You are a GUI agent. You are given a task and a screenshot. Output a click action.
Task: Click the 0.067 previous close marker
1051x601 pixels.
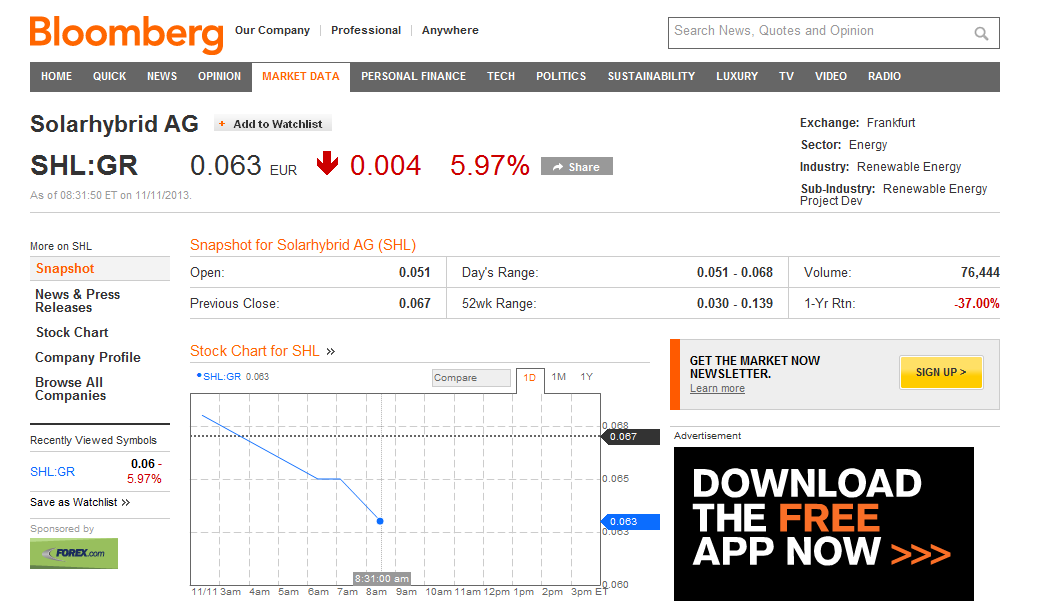[x=631, y=437]
